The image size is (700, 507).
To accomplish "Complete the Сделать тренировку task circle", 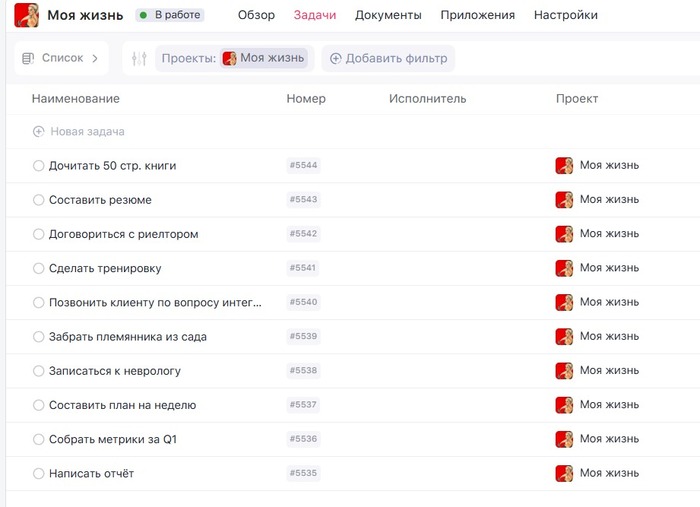I will pos(39,268).
